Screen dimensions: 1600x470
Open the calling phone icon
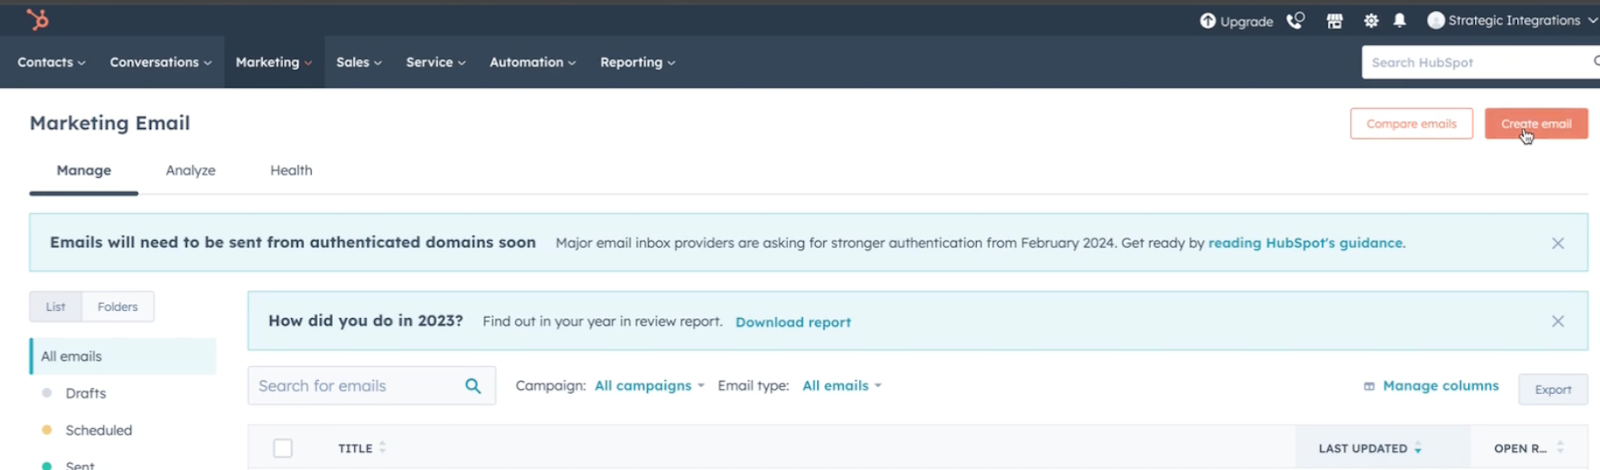tap(1295, 21)
